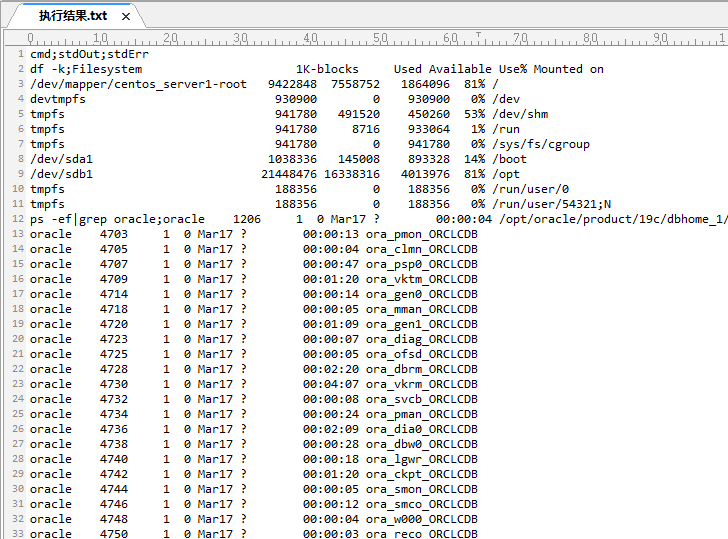The image size is (728, 539).
Task: Click process name 'ora_pman_ORCLCDB'
Action: [x=422, y=414]
